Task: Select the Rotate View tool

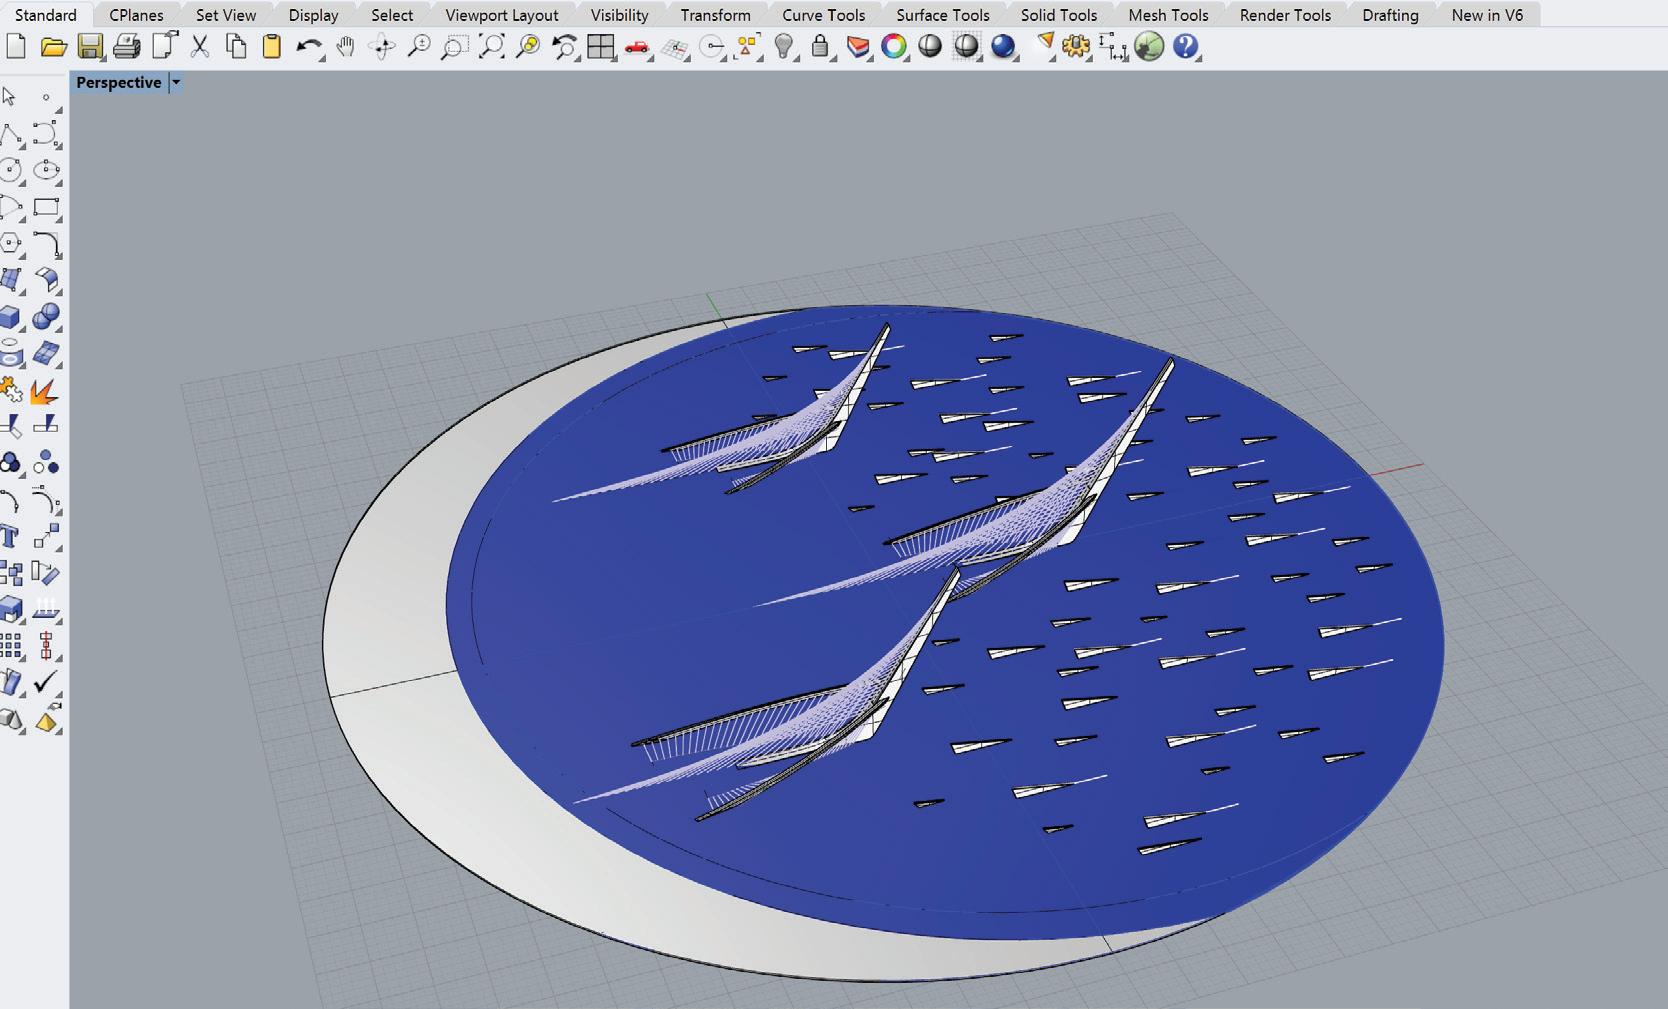Action: coord(382,46)
